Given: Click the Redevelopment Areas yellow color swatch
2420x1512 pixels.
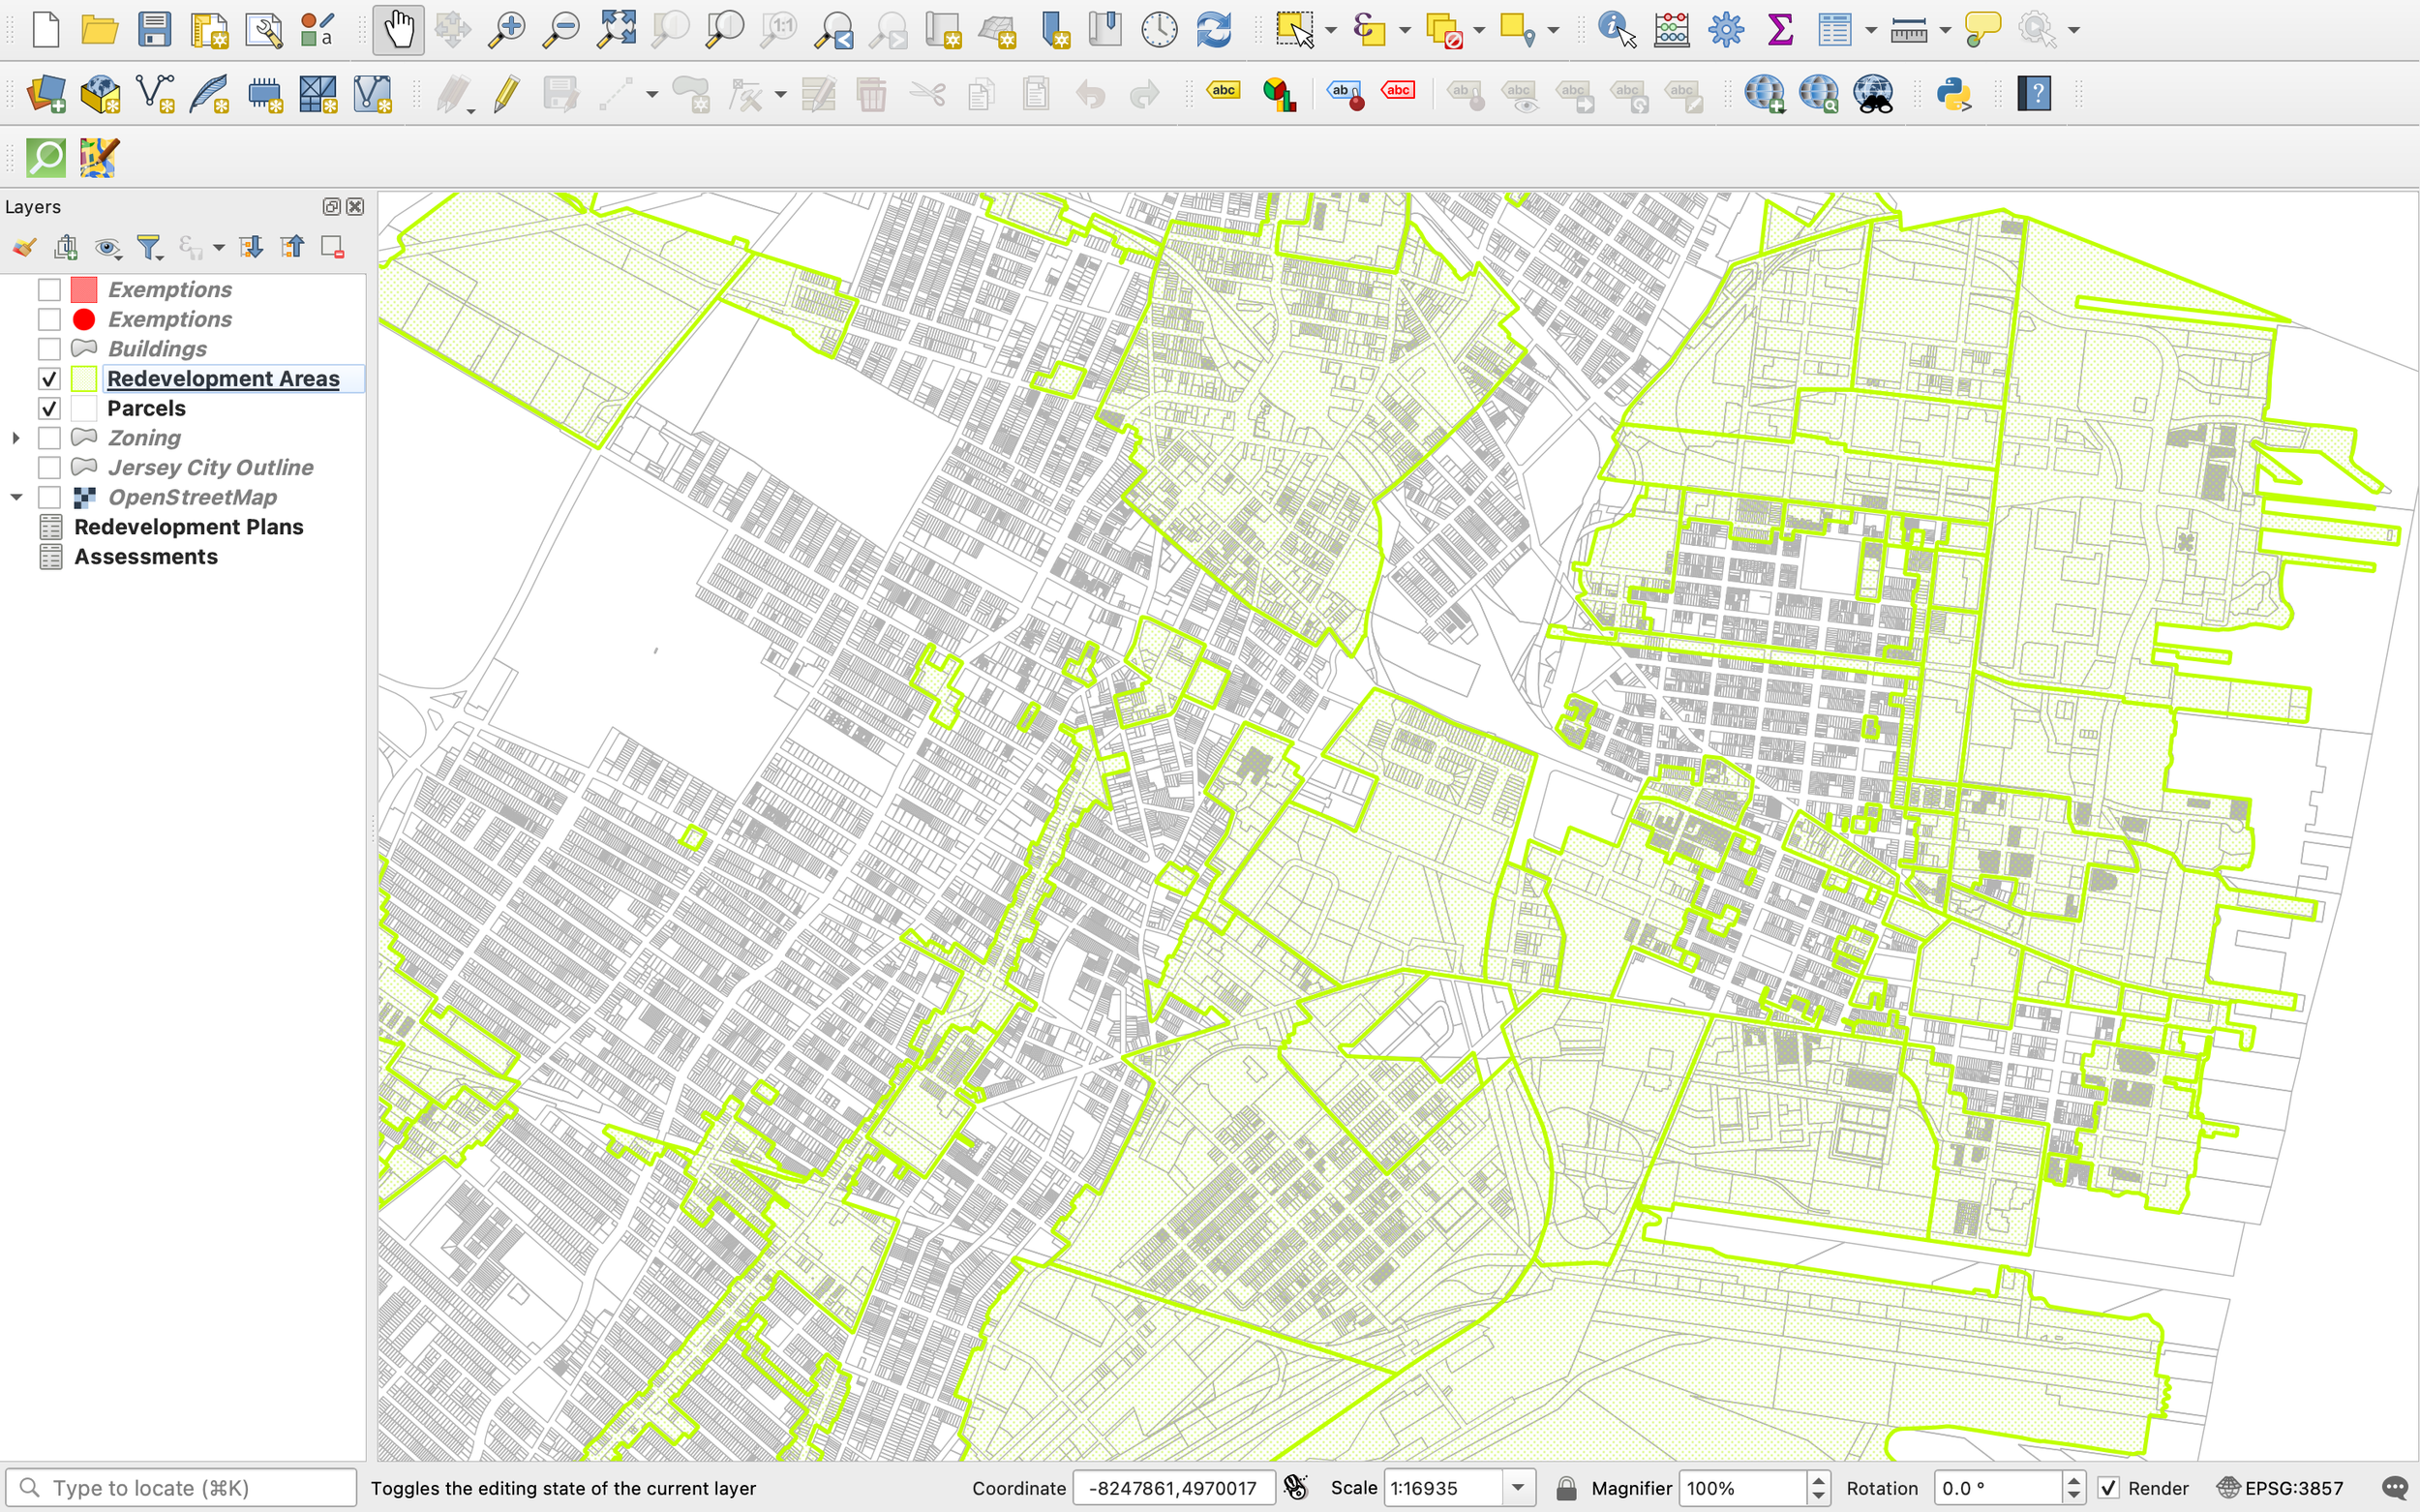Looking at the screenshot, I should click(x=84, y=379).
